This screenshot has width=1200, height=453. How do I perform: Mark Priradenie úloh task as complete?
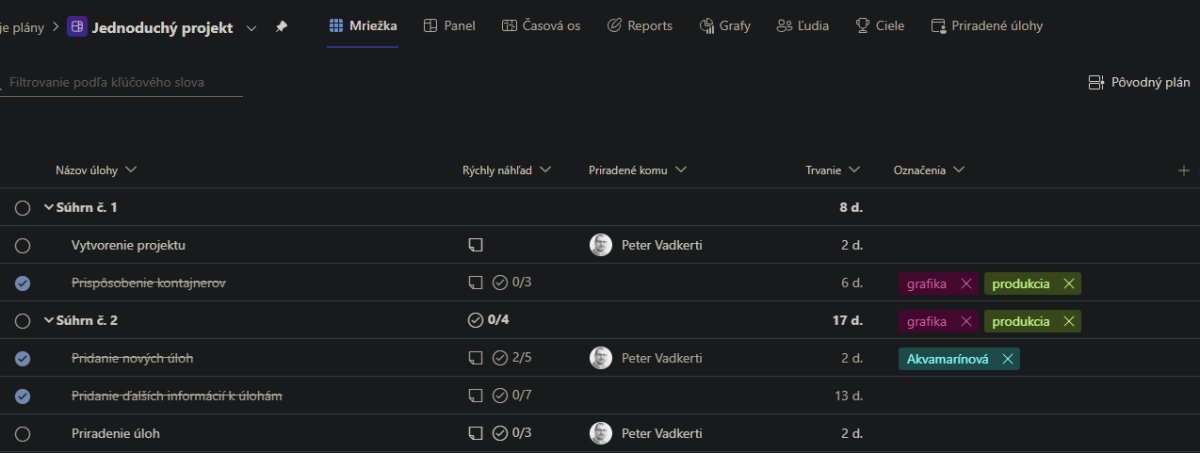click(23, 434)
